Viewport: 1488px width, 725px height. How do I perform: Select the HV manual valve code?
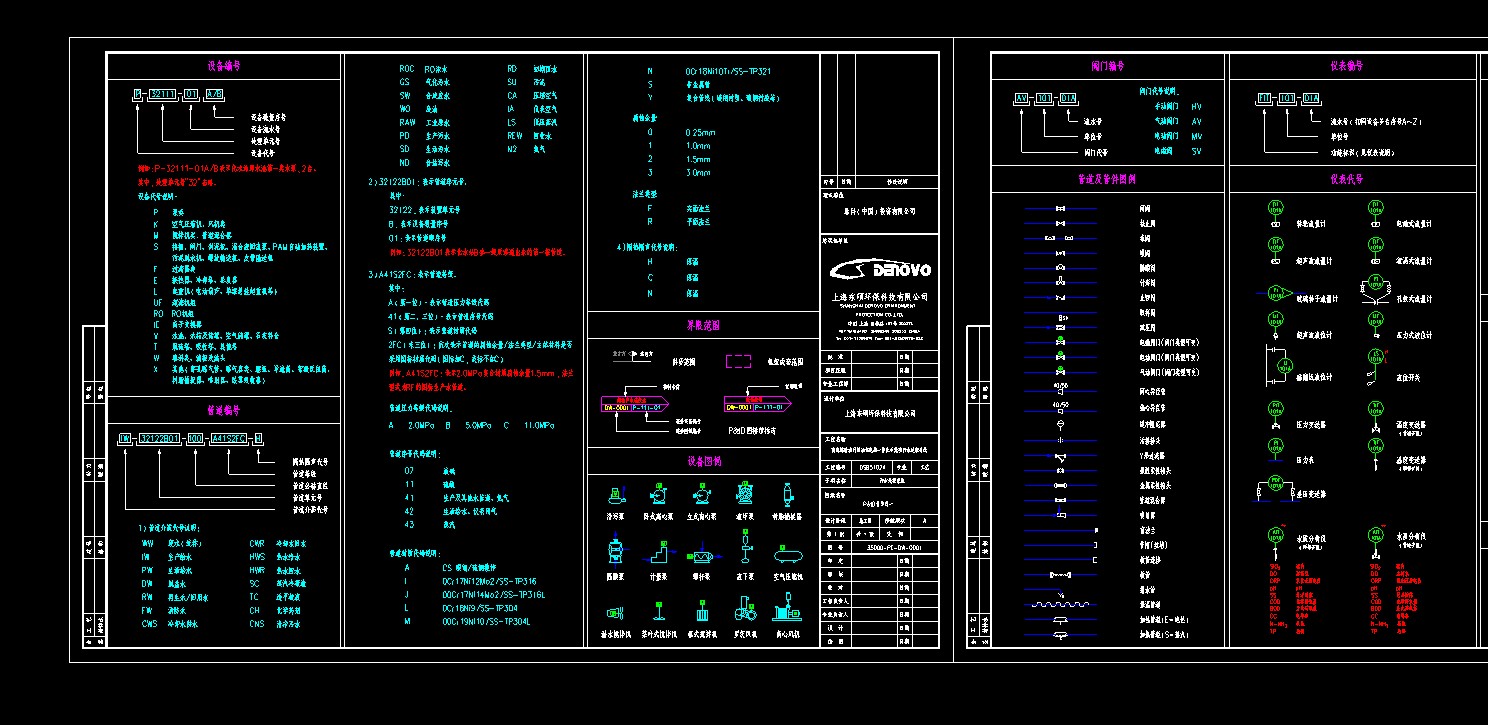click(x=1196, y=106)
